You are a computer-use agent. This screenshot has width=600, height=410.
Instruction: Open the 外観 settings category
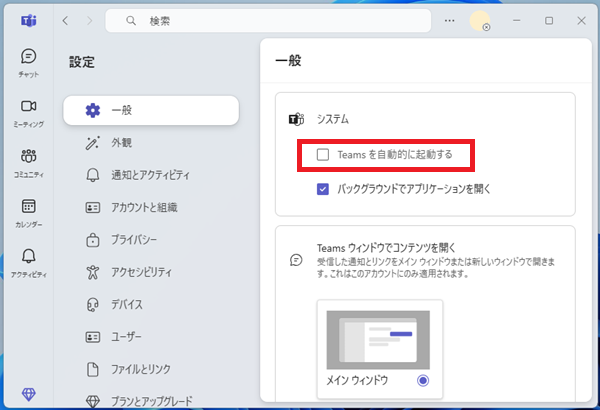click(151, 143)
